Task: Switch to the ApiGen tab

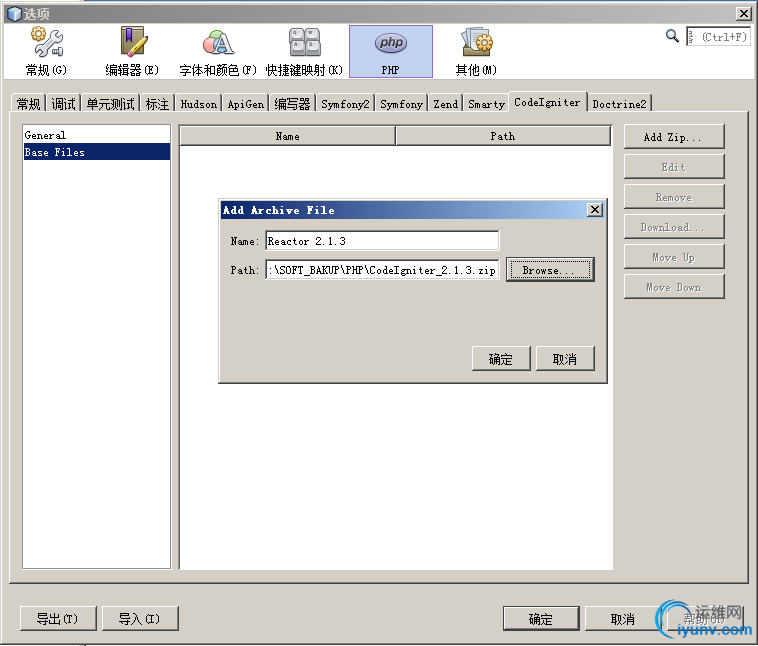Action: click(246, 103)
